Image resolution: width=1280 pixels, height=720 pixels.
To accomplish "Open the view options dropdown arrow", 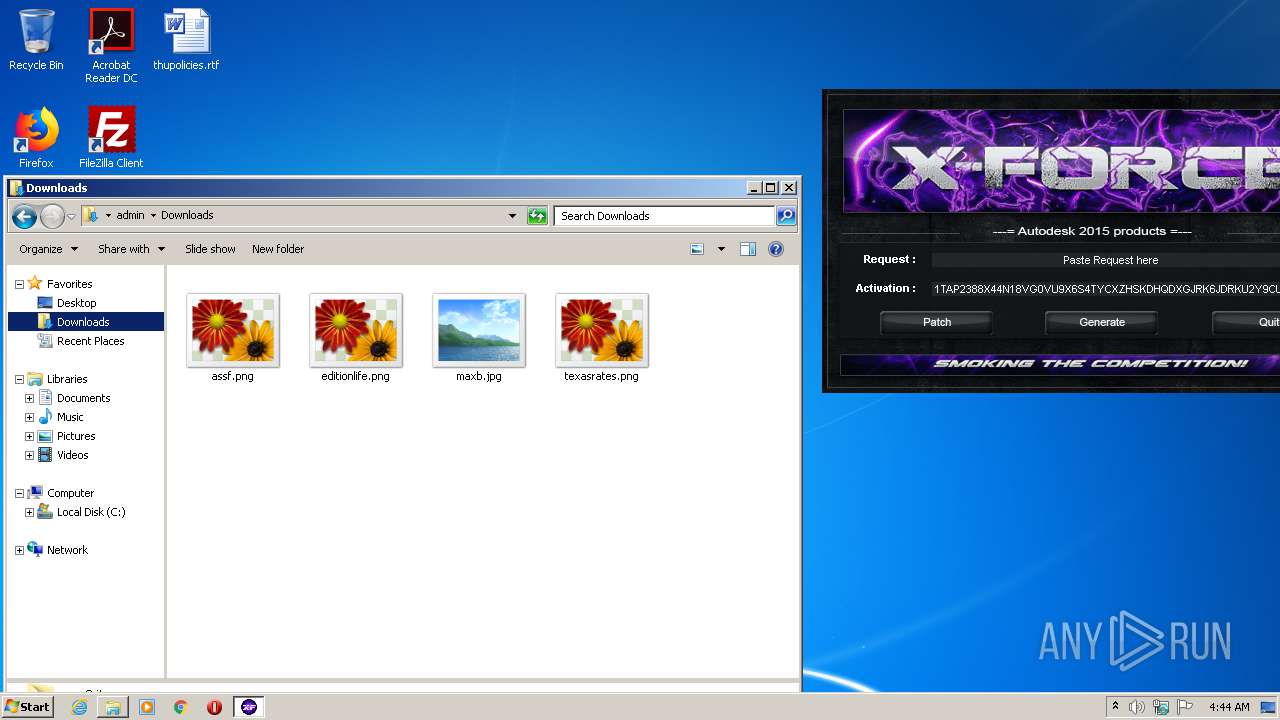I will 721,249.
